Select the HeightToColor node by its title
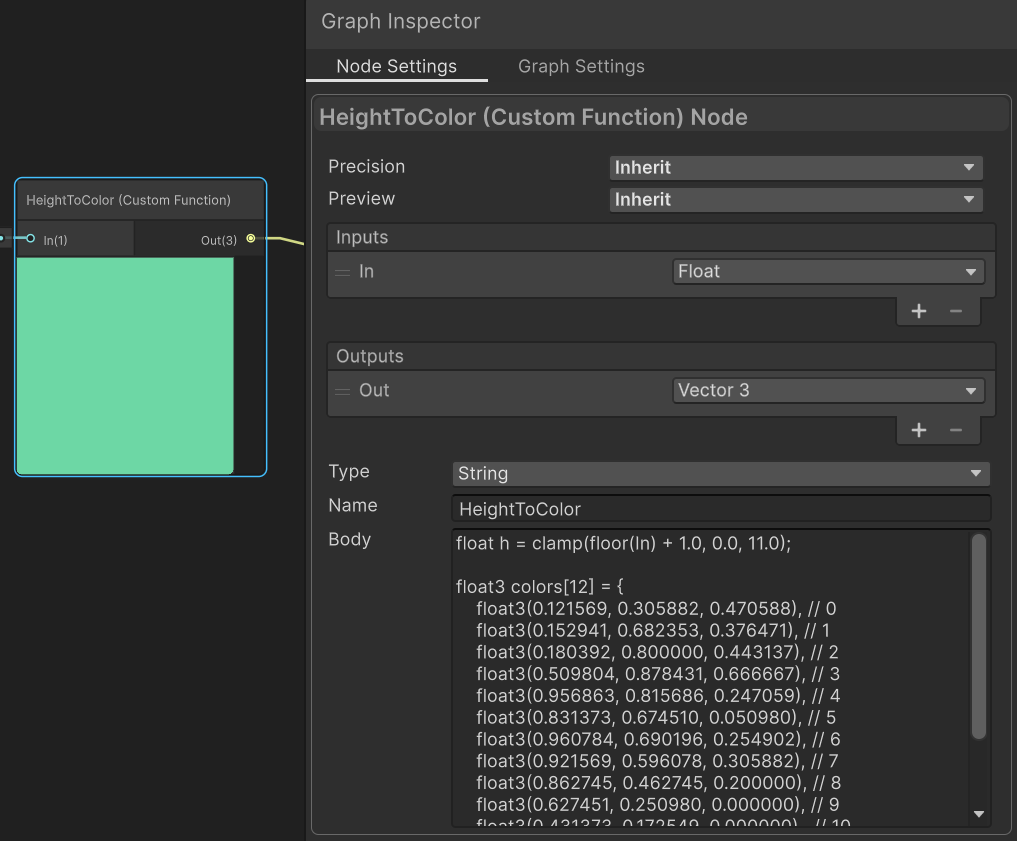Image resolution: width=1017 pixels, height=841 pixels. [x=128, y=200]
